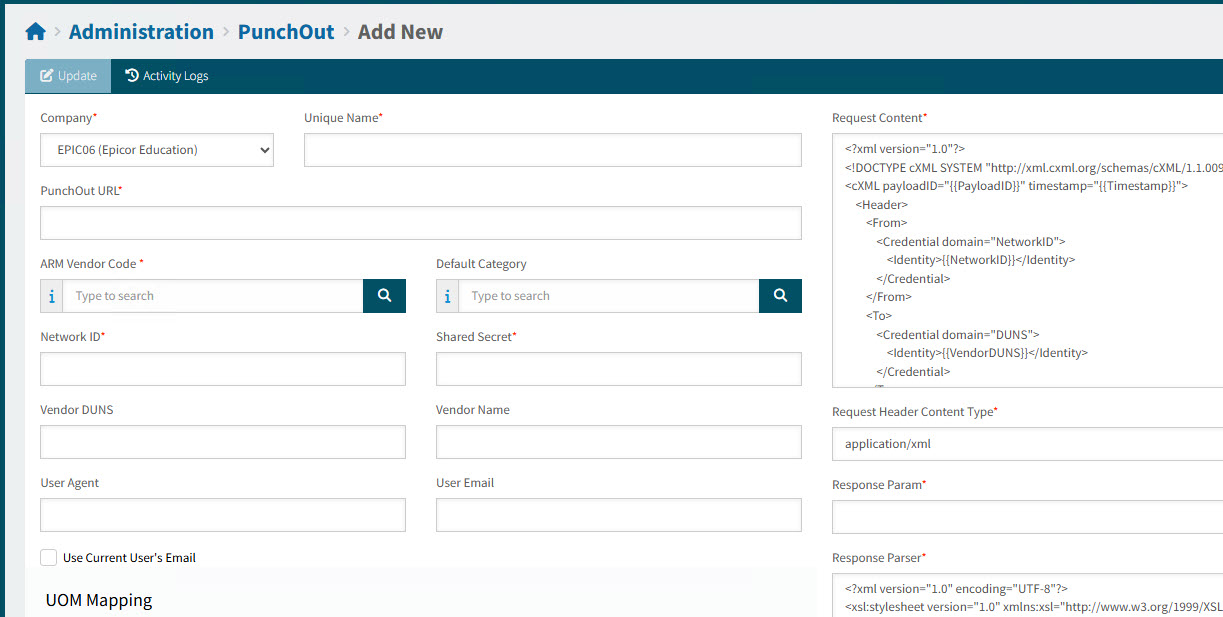The width and height of the screenshot is (1223, 617).
Task: Click the info icon beside ARM Vendor Code
Action: (52, 296)
